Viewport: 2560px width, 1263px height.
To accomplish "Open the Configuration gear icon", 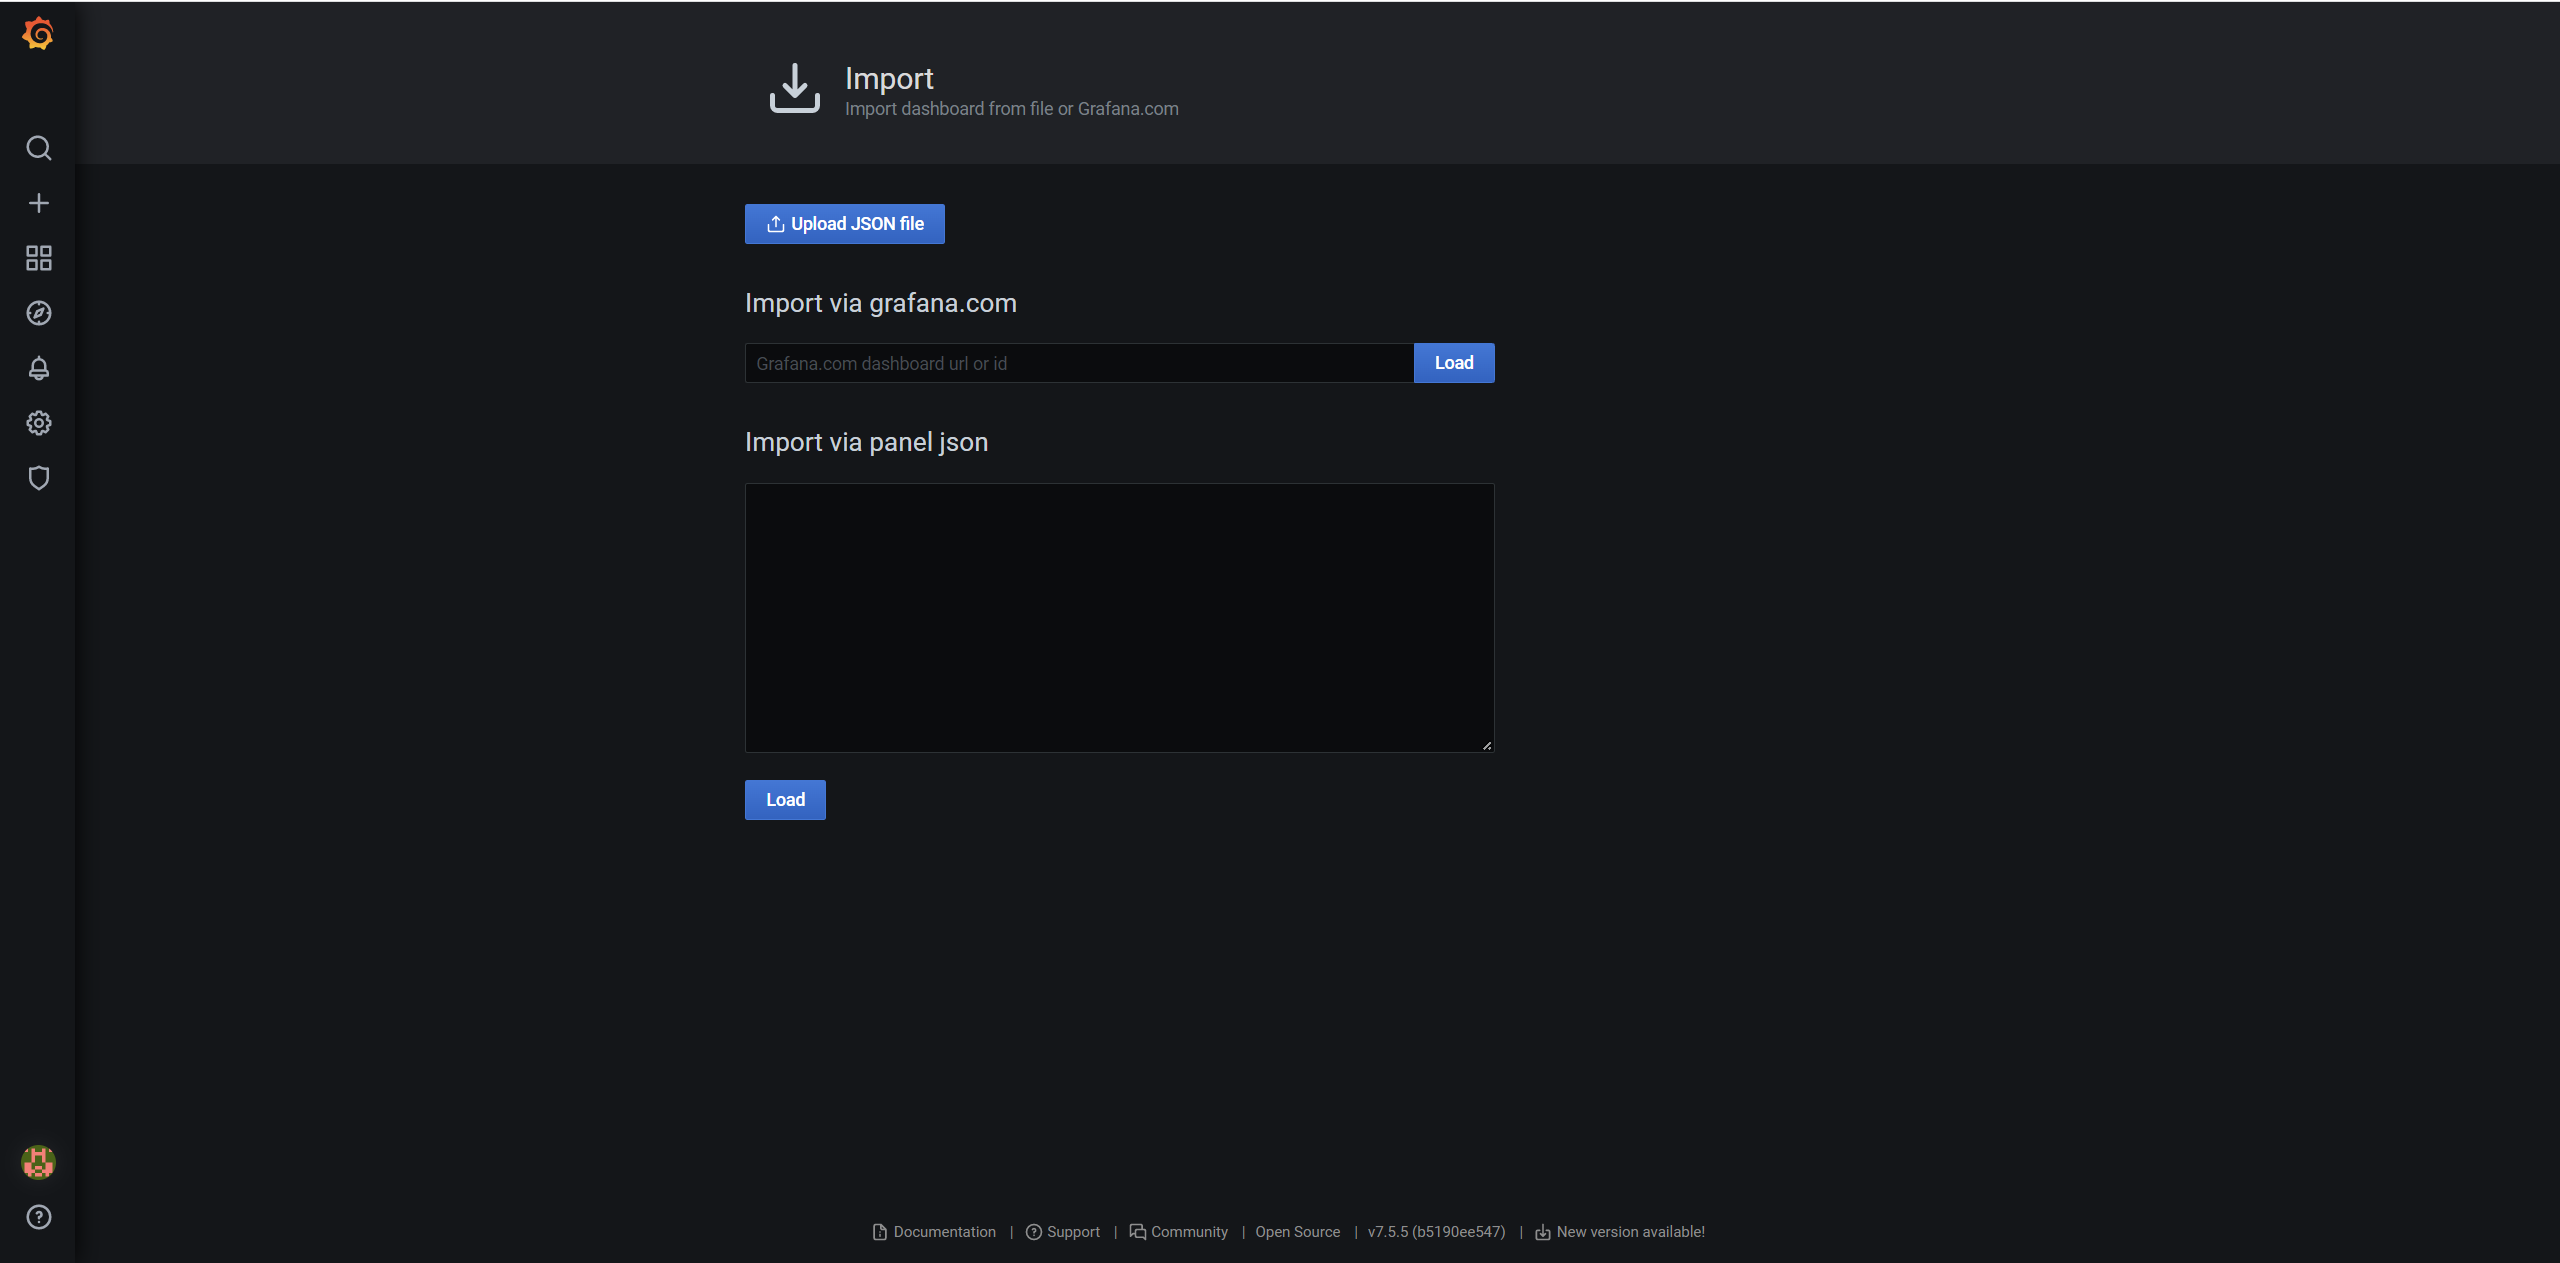I will tap(38, 423).
